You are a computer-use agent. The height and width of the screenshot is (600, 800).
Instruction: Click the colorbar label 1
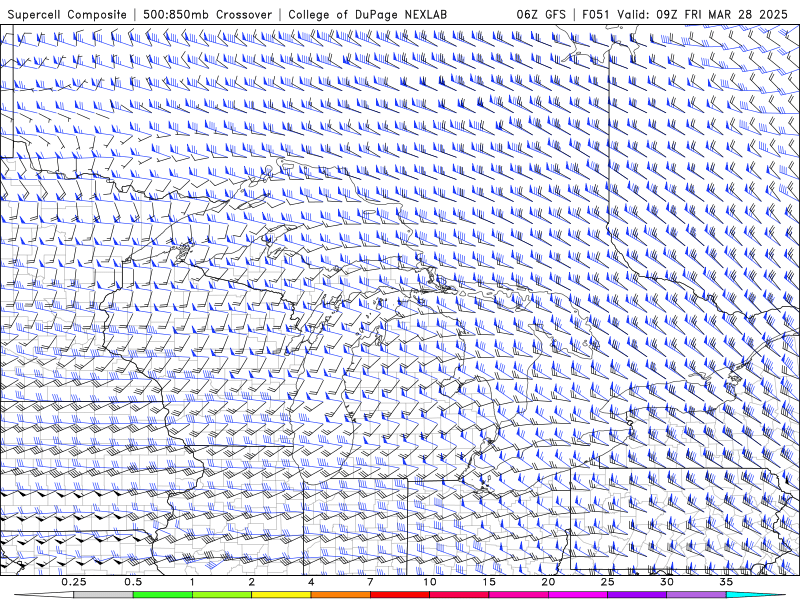click(x=192, y=582)
